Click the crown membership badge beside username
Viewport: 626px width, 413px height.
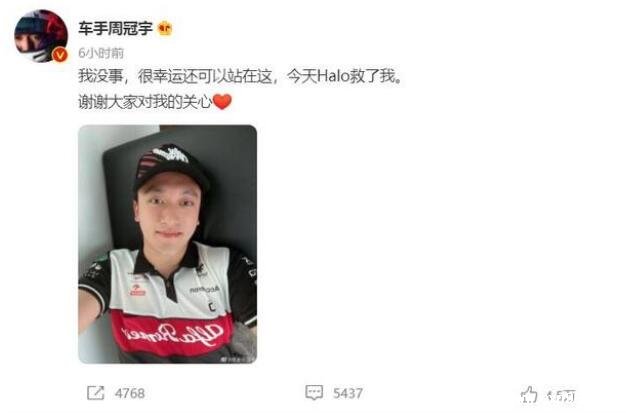tap(165, 29)
